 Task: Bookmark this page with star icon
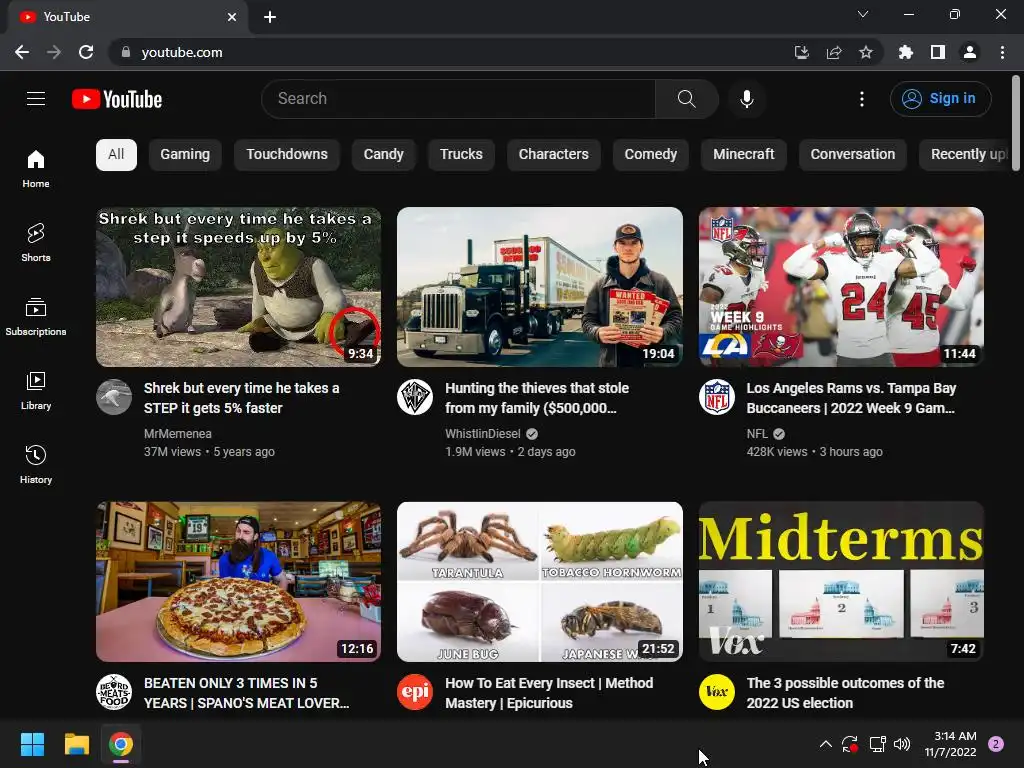click(x=865, y=52)
